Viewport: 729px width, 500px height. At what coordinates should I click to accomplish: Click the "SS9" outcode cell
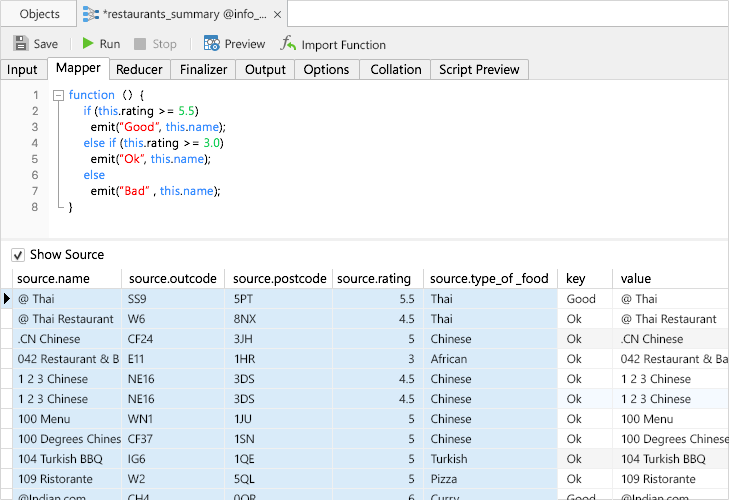(x=173, y=299)
